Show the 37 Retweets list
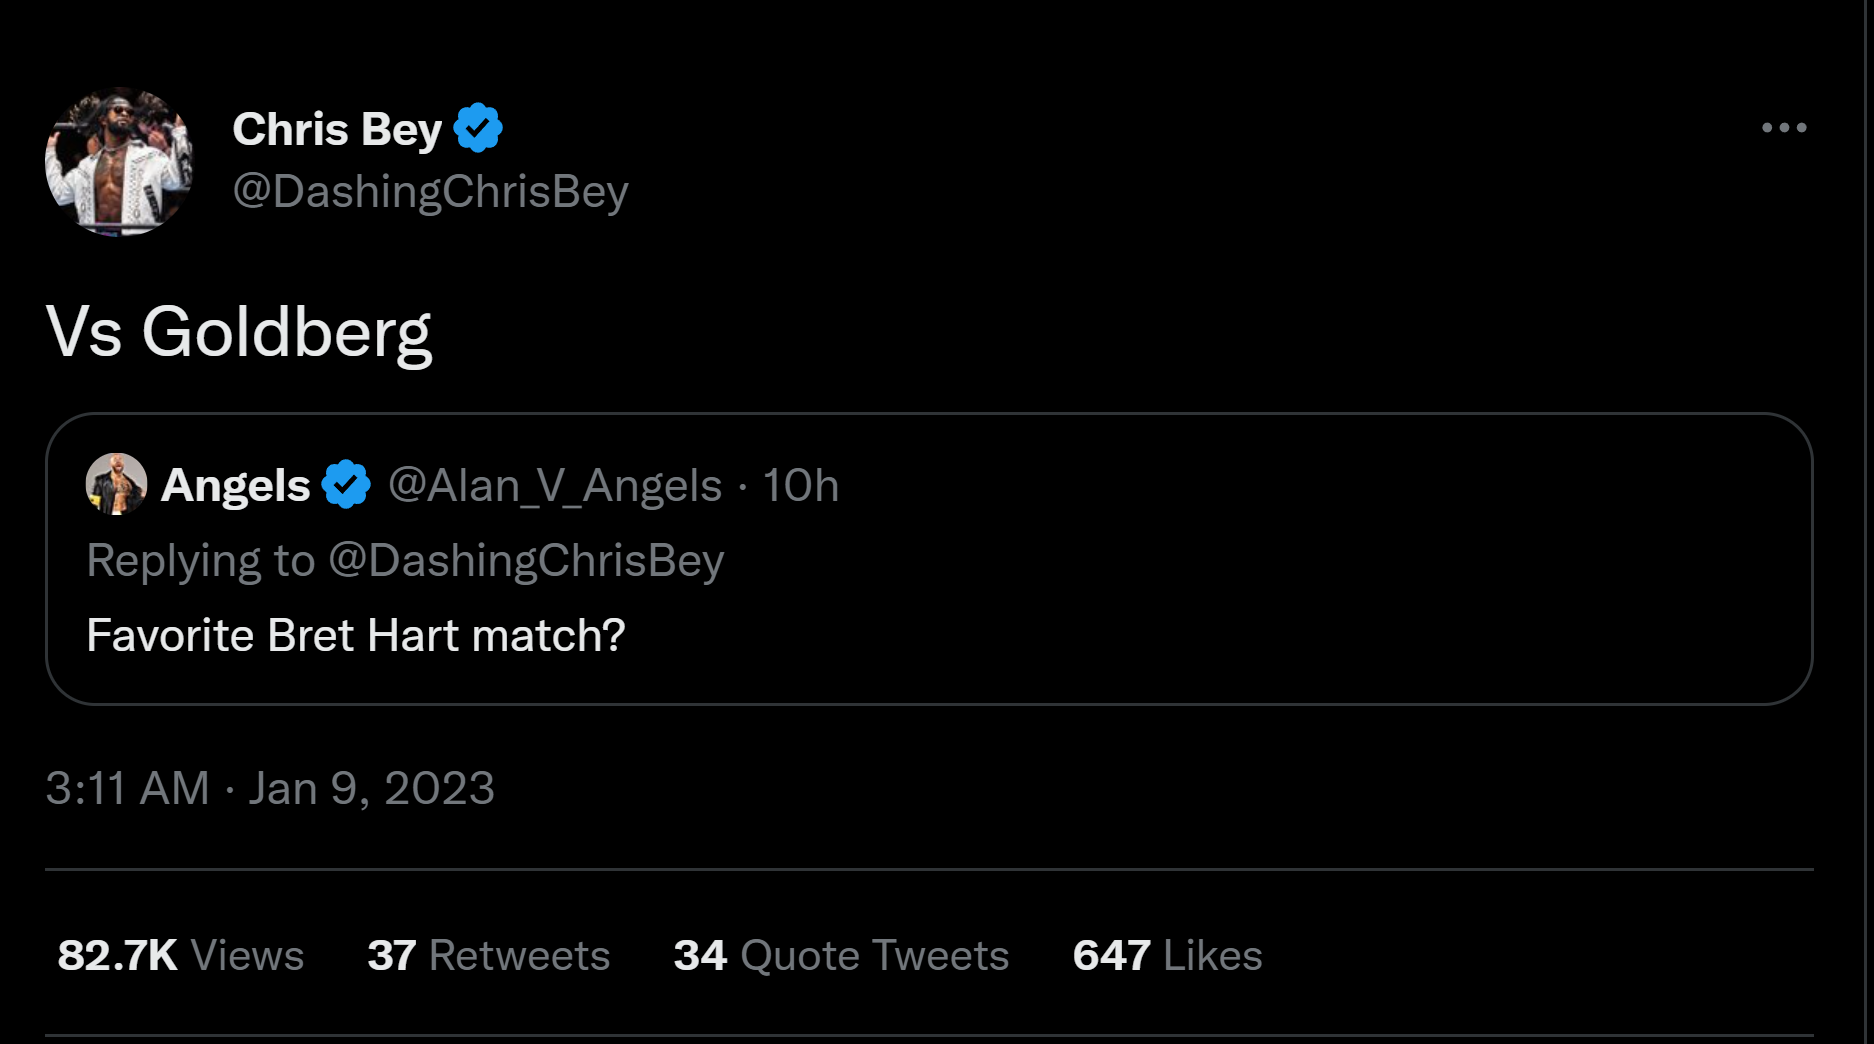 [488, 955]
